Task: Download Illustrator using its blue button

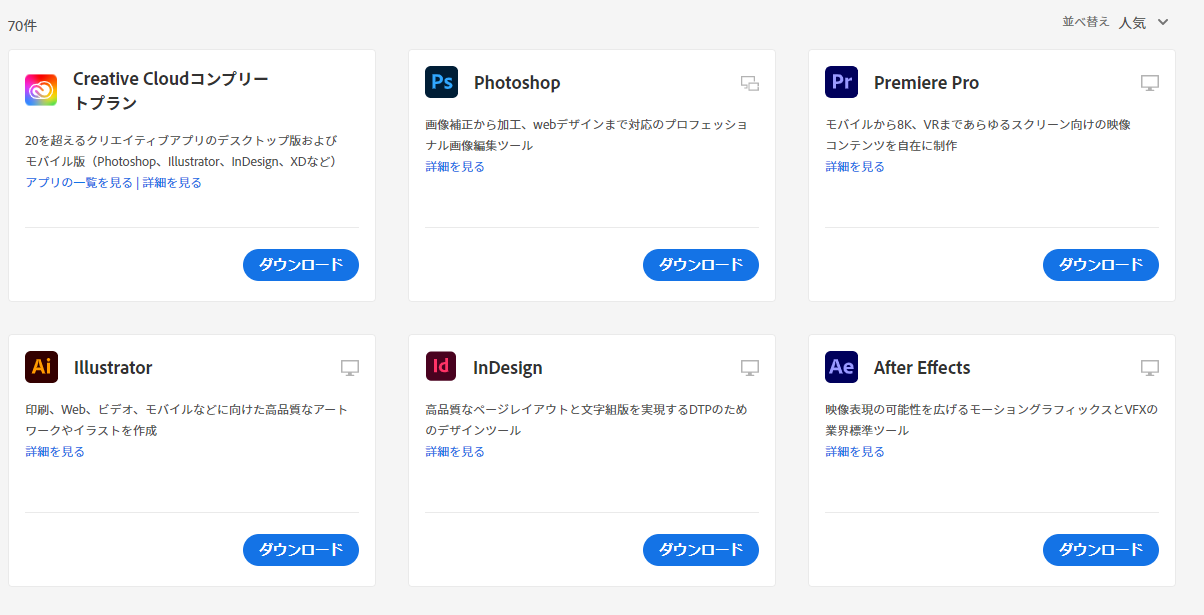Action: tap(300, 550)
